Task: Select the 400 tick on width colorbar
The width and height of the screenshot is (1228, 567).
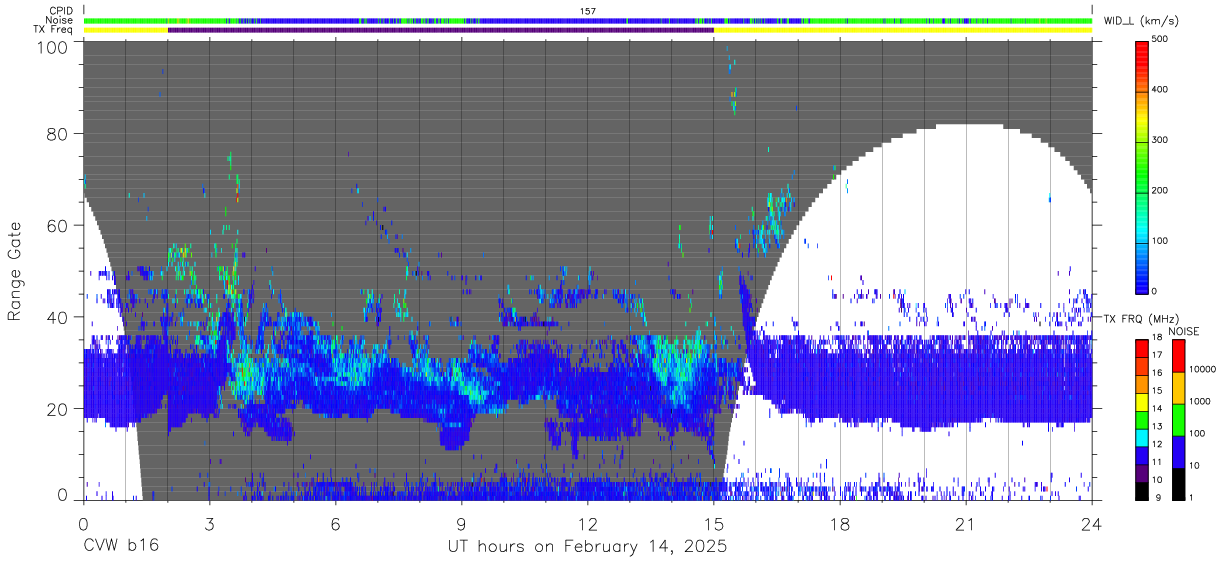Action: pyautogui.click(x=1160, y=90)
